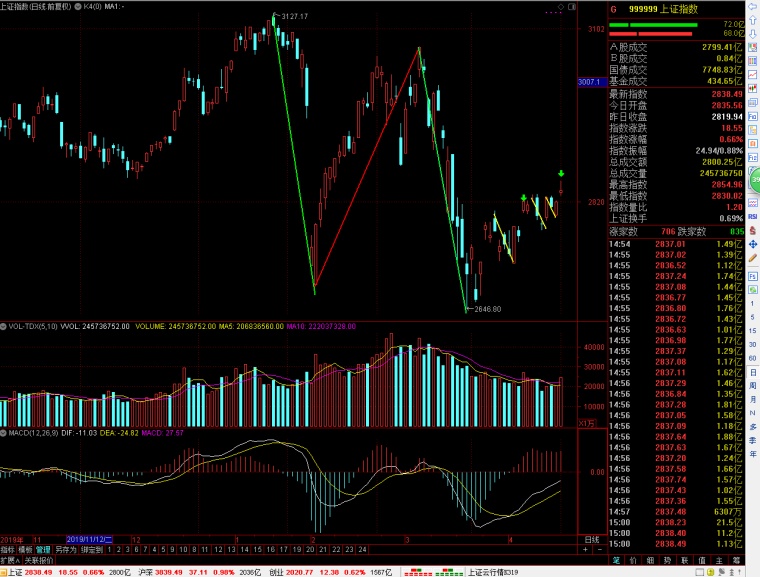Viewport: 760px width, 577px height.
Task: Click the 2019/11/12 date marker on time axis
Action: click(89, 539)
